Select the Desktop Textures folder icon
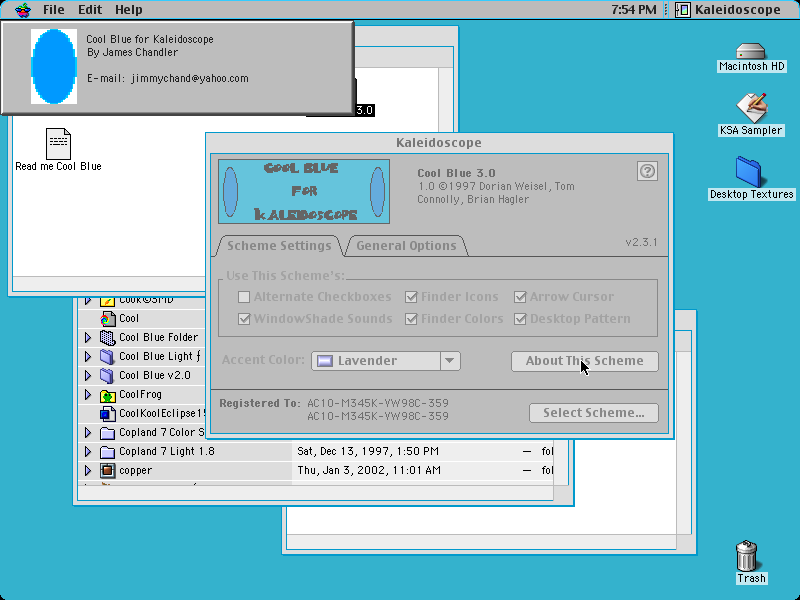 (x=749, y=172)
